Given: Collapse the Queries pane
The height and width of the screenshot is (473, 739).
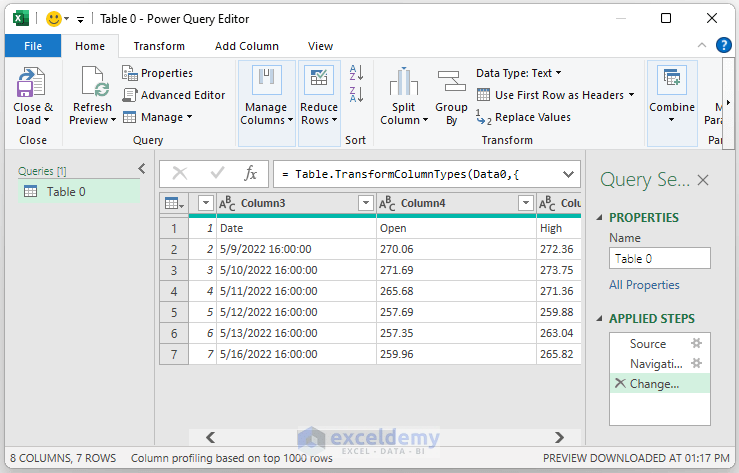Looking at the screenshot, I should pyautogui.click(x=142, y=169).
